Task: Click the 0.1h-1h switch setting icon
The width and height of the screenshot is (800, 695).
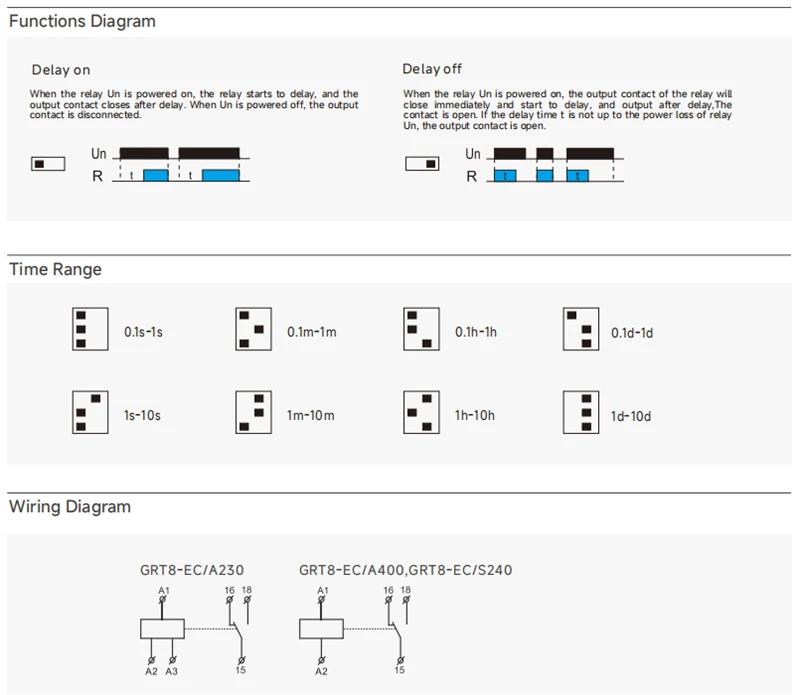Action: click(421, 329)
